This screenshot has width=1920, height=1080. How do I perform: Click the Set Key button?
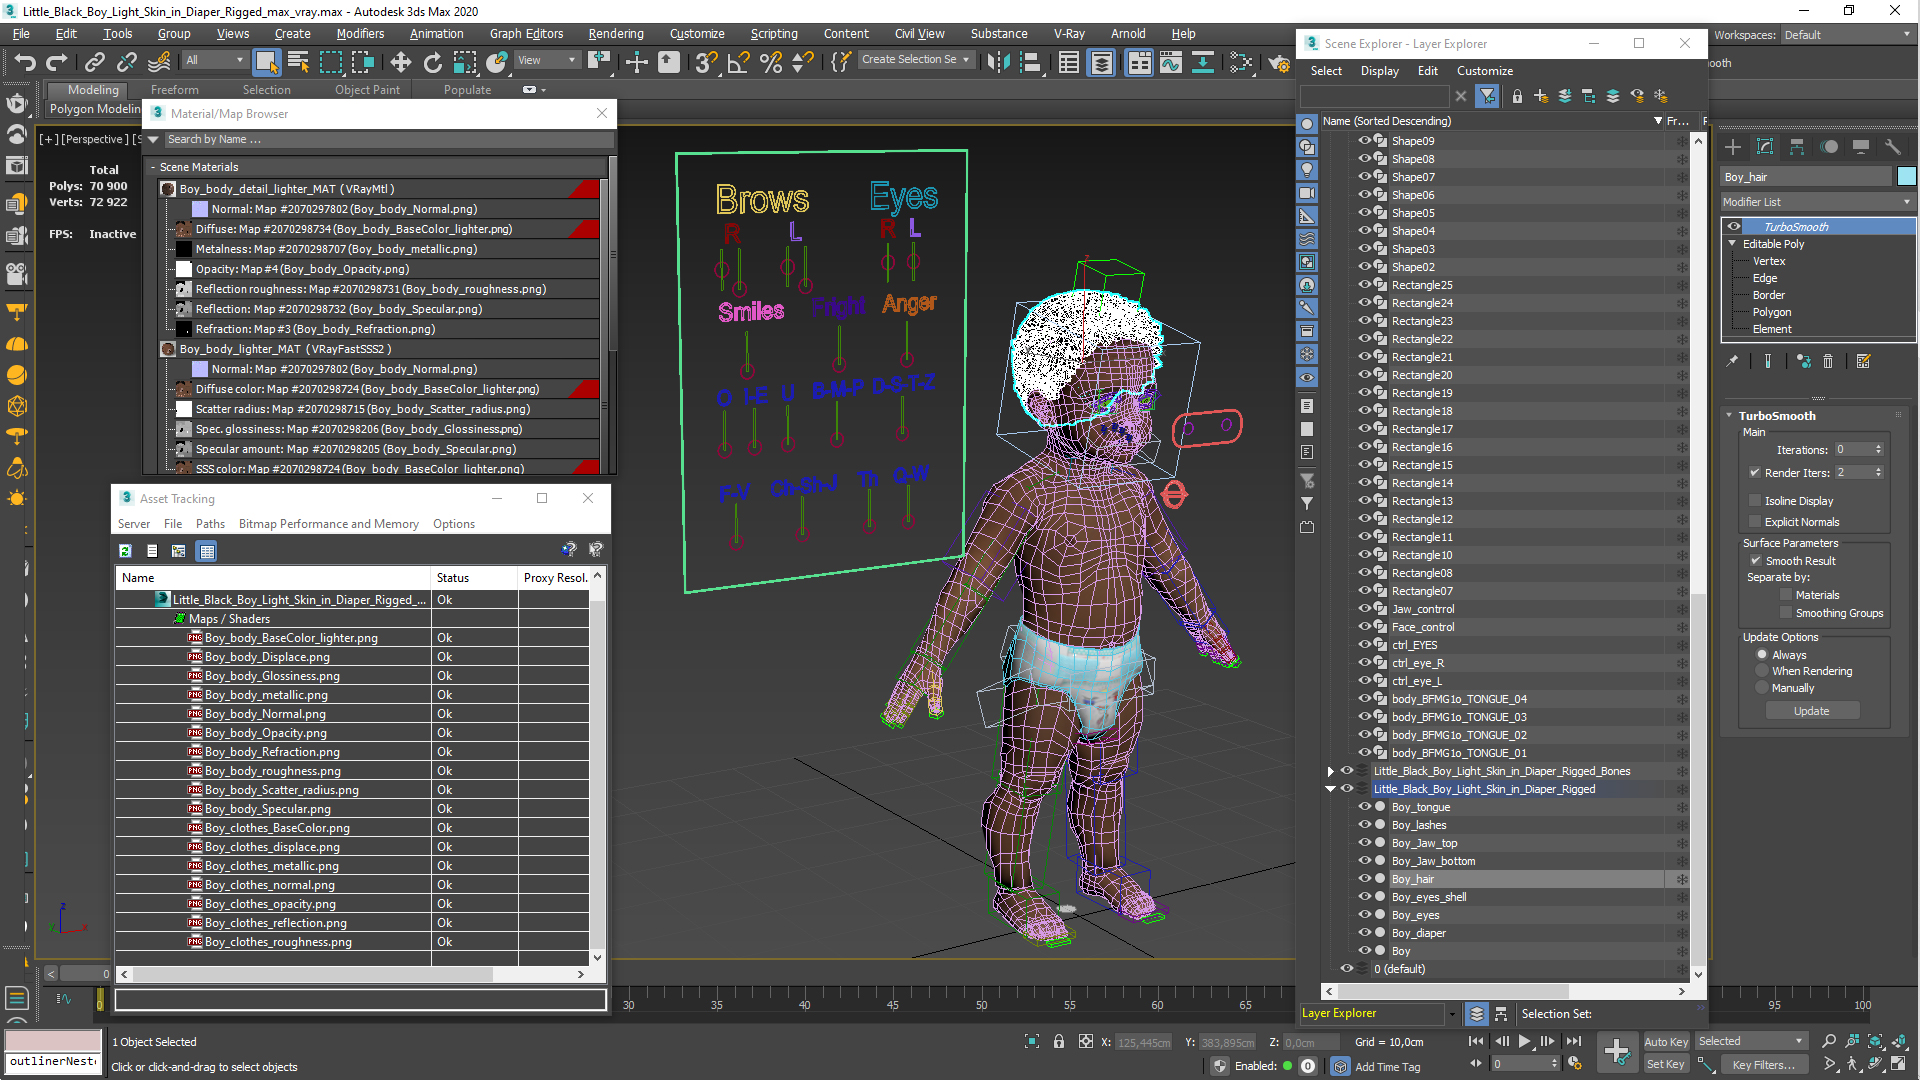point(1665,1064)
